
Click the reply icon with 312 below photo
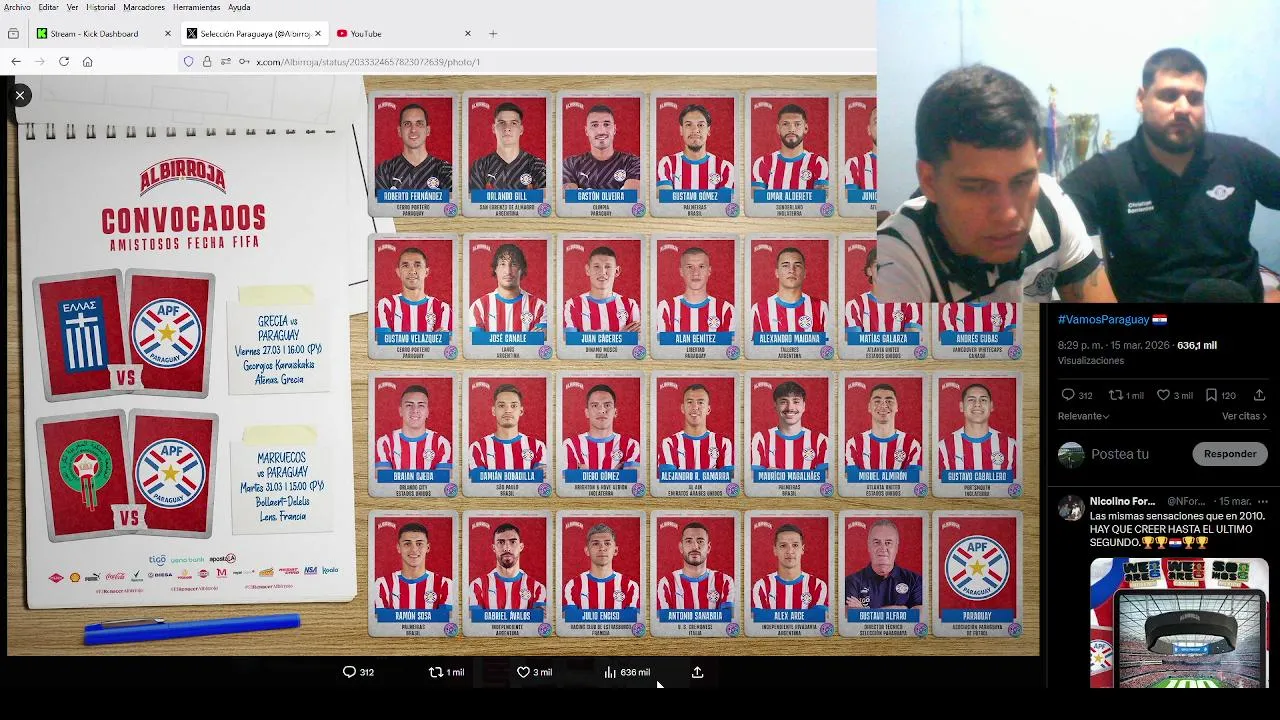click(349, 672)
